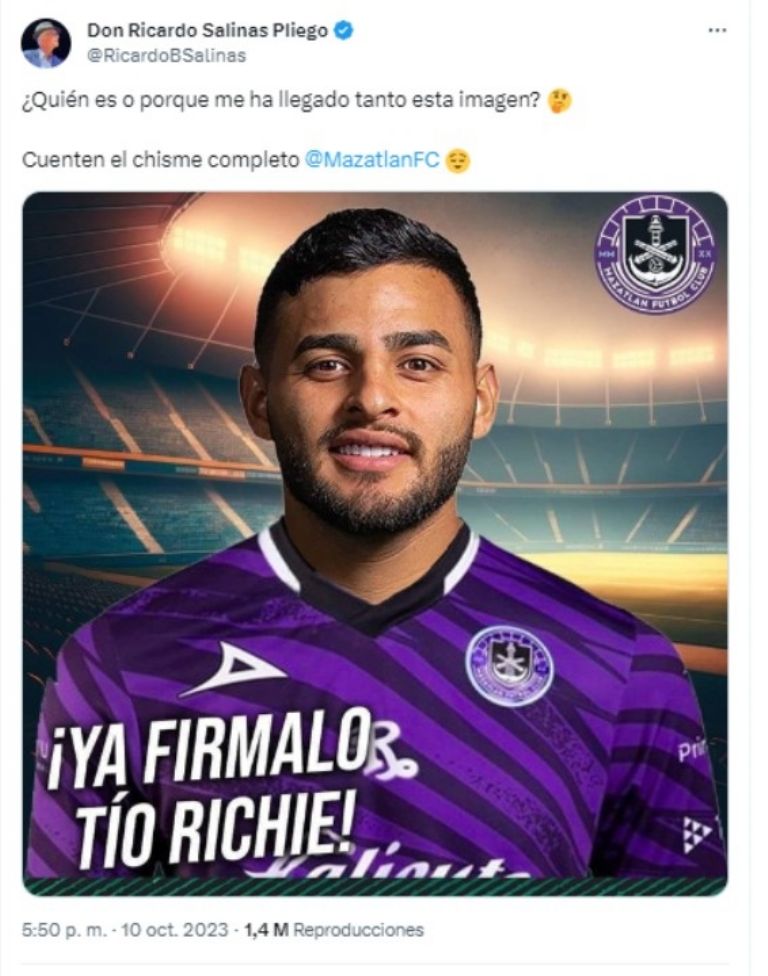Image resolution: width=768 pixels, height=976 pixels.
Task: Open the @MazatlanFC mention
Action: point(372,160)
